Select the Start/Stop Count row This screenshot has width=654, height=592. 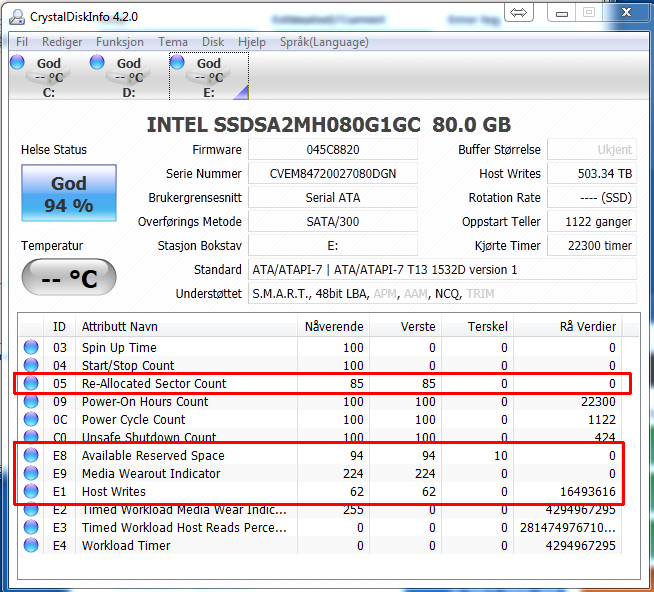click(x=320, y=365)
